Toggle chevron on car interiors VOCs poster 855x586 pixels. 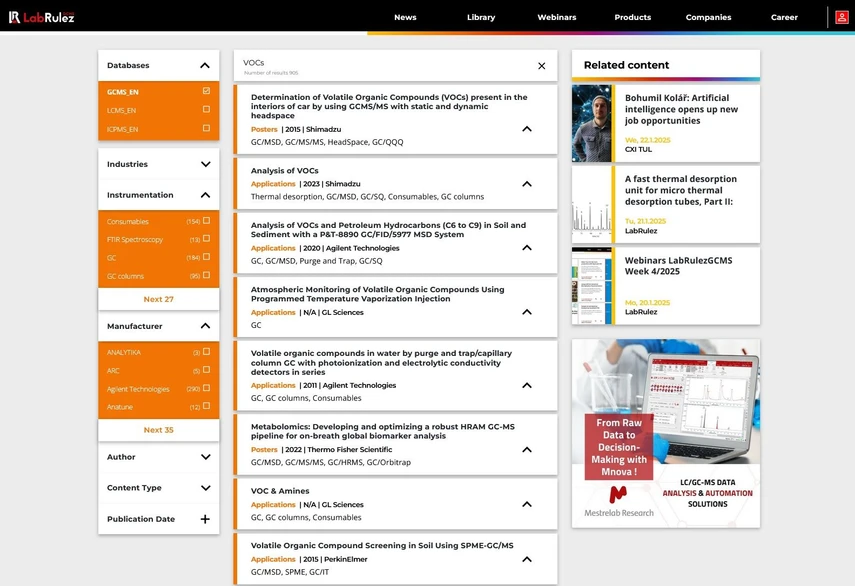[527, 129]
